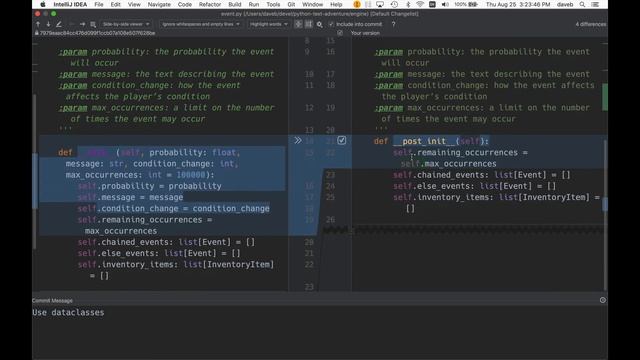The height and width of the screenshot is (360, 640).
Task: Click the read-only lock icon beside revision hash
Action: click(x=36, y=33)
